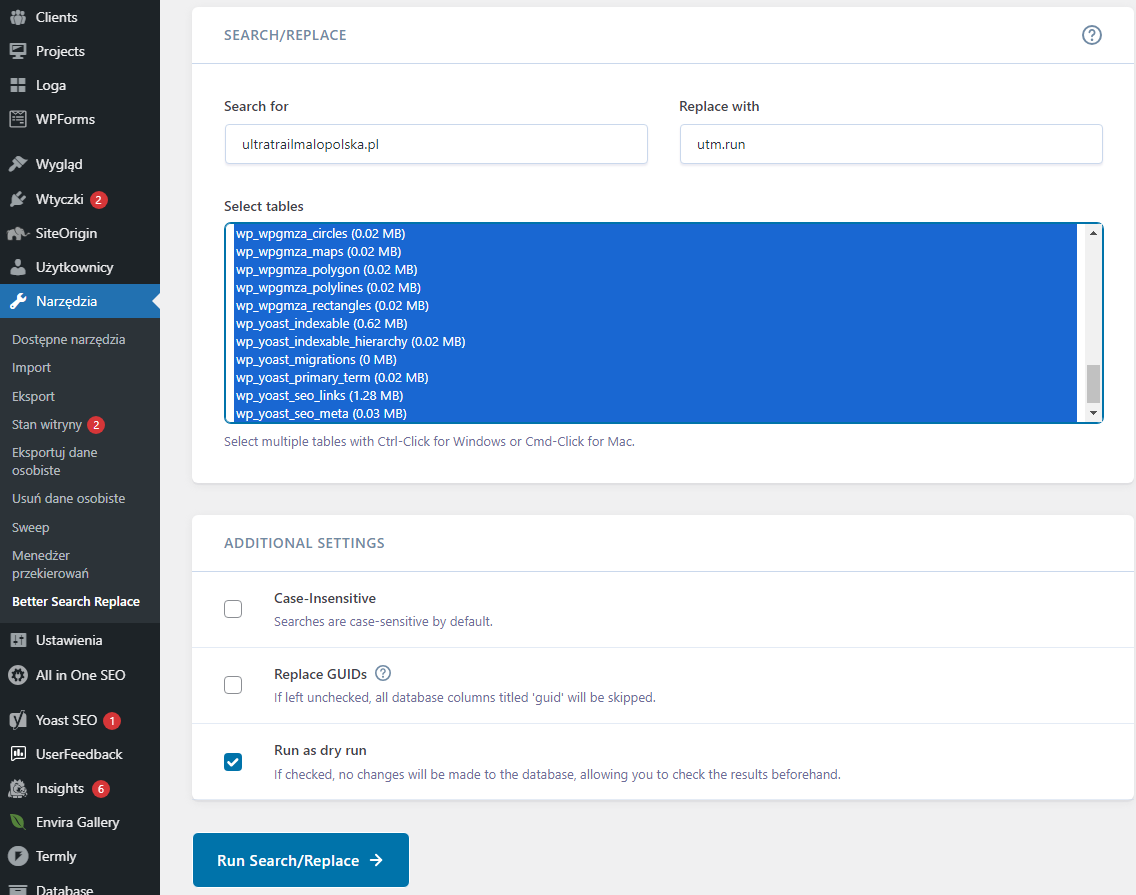Click the All in One SEO gear icon

[18, 675]
